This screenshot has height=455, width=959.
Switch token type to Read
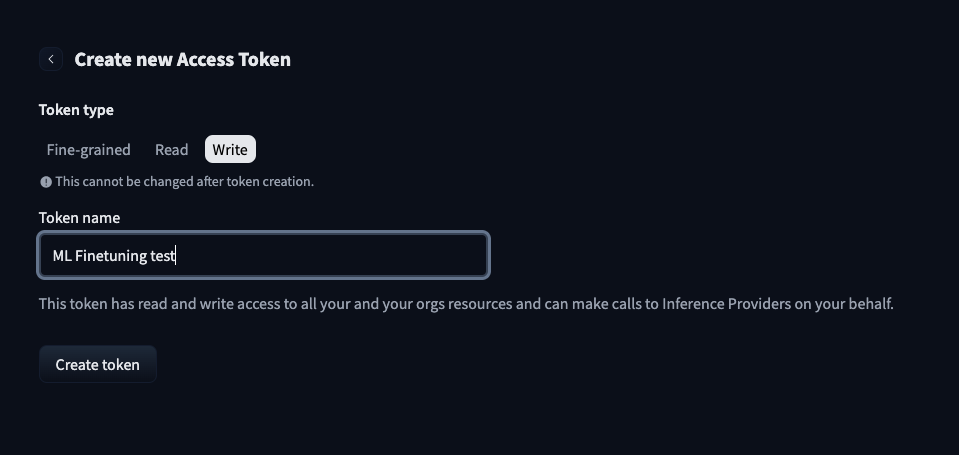tap(171, 150)
